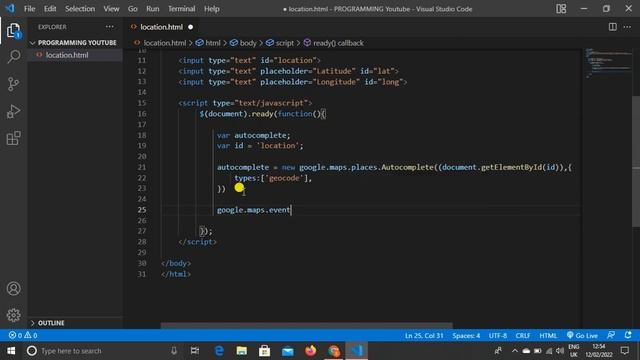Open Run and Debug view
Image resolution: width=640 pixels, height=360 pixels.
13,111
